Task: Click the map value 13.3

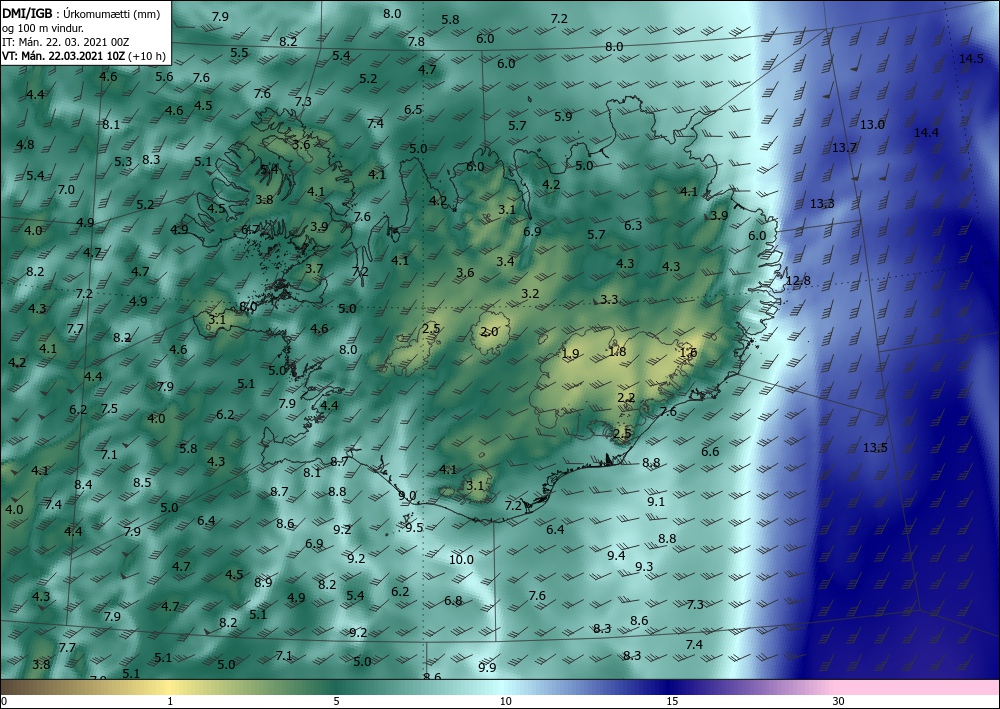Action: click(x=822, y=204)
